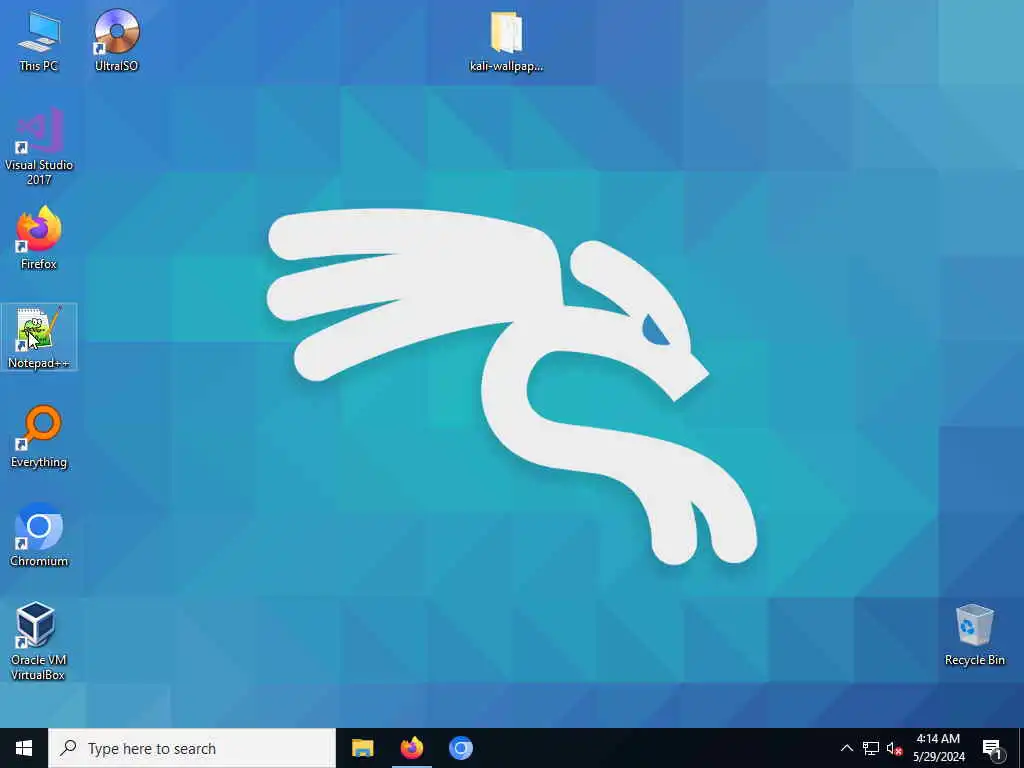
Task: Open the Action Center notifications icon
Action: click(993, 748)
